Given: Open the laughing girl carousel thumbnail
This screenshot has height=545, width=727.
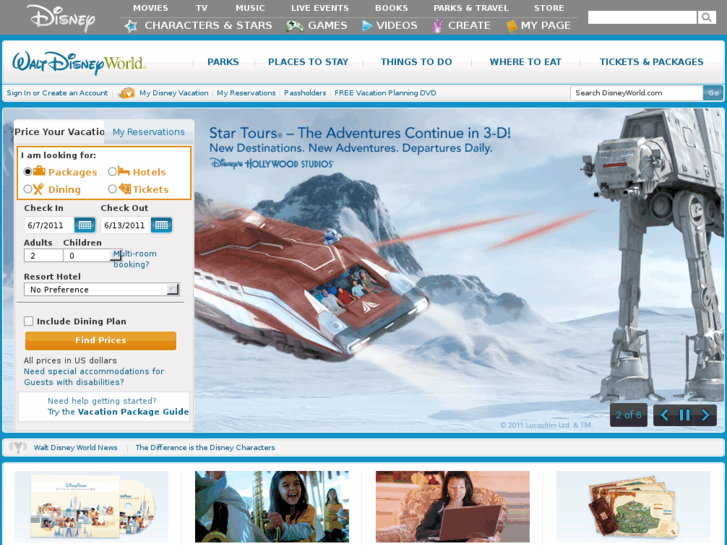Looking at the screenshot, I should click(272, 507).
